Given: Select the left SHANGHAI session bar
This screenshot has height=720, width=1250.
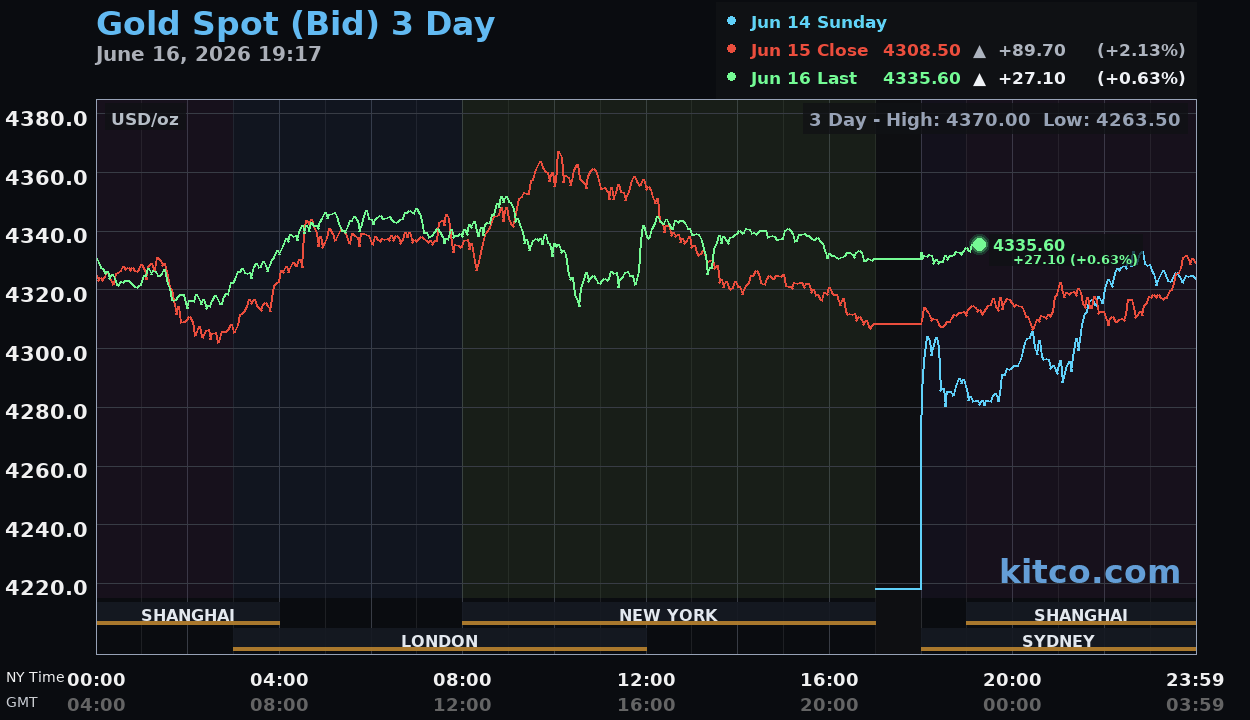Looking at the screenshot, I should tap(188, 613).
